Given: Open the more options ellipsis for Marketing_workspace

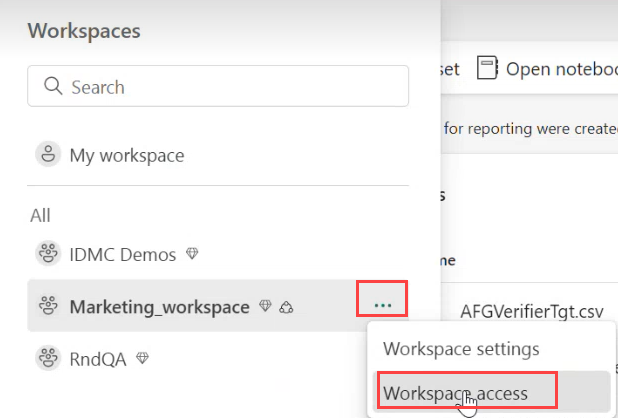Looking at the screenshot, I should point(382,305).
